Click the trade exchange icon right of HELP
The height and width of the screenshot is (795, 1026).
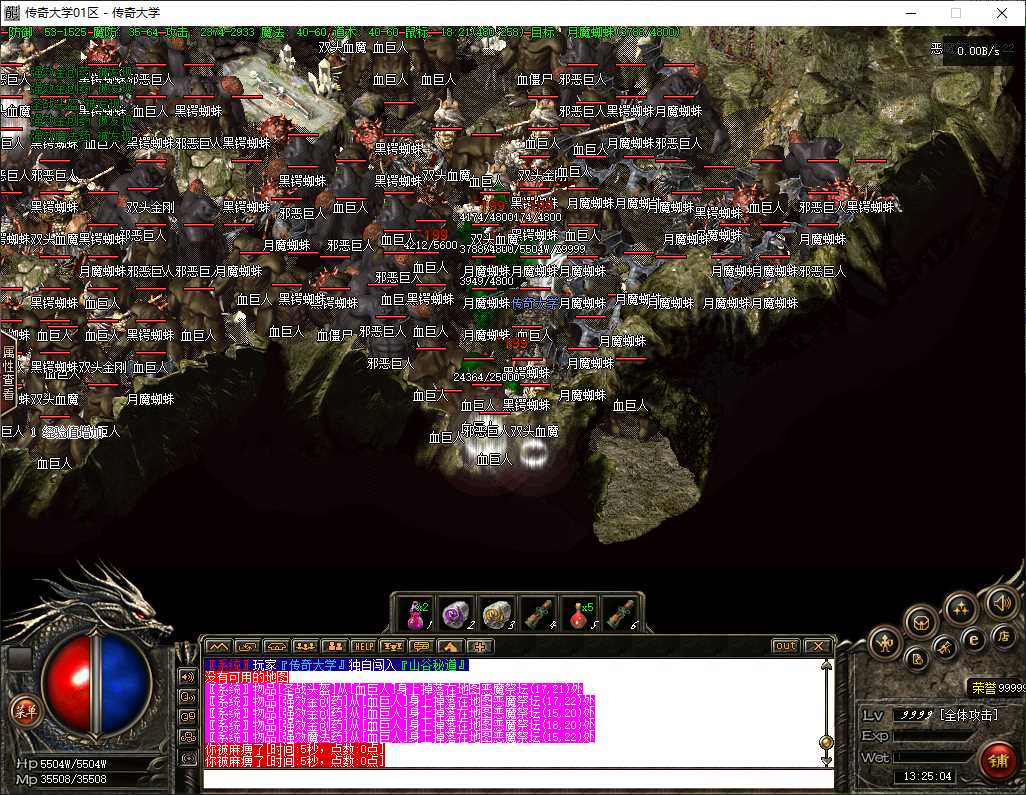click(x=393, y=646)
